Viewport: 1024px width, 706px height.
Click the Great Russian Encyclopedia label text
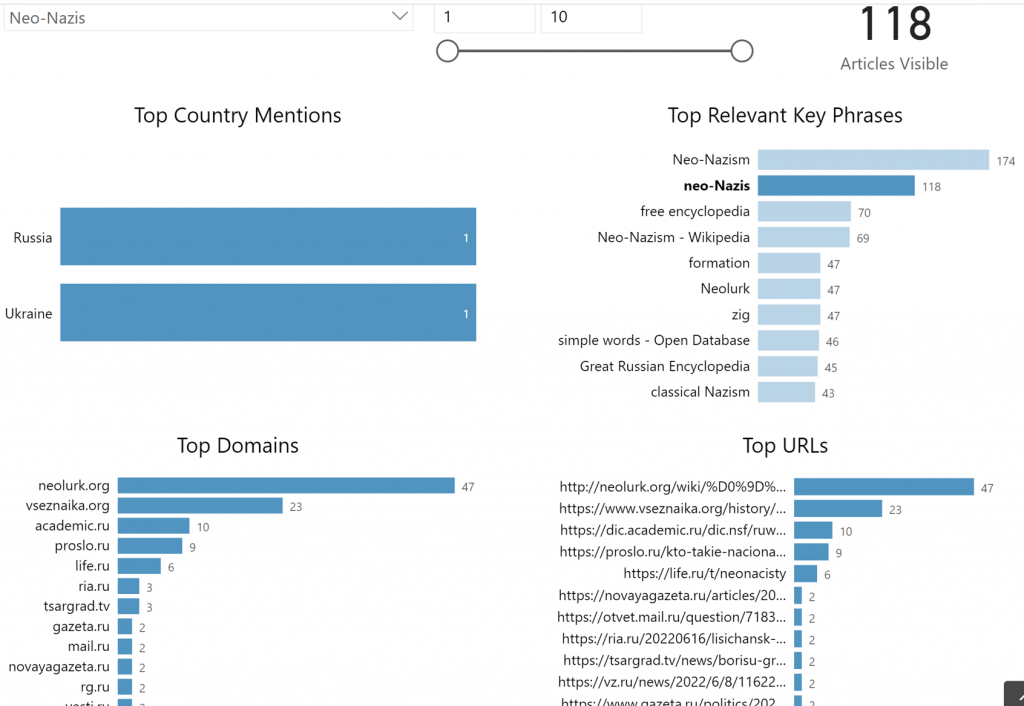pos(665,366)
